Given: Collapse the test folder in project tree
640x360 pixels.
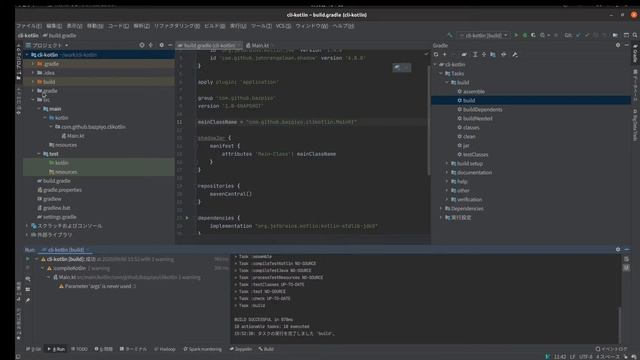Looking at the screenshot, I should click(39, 154).
